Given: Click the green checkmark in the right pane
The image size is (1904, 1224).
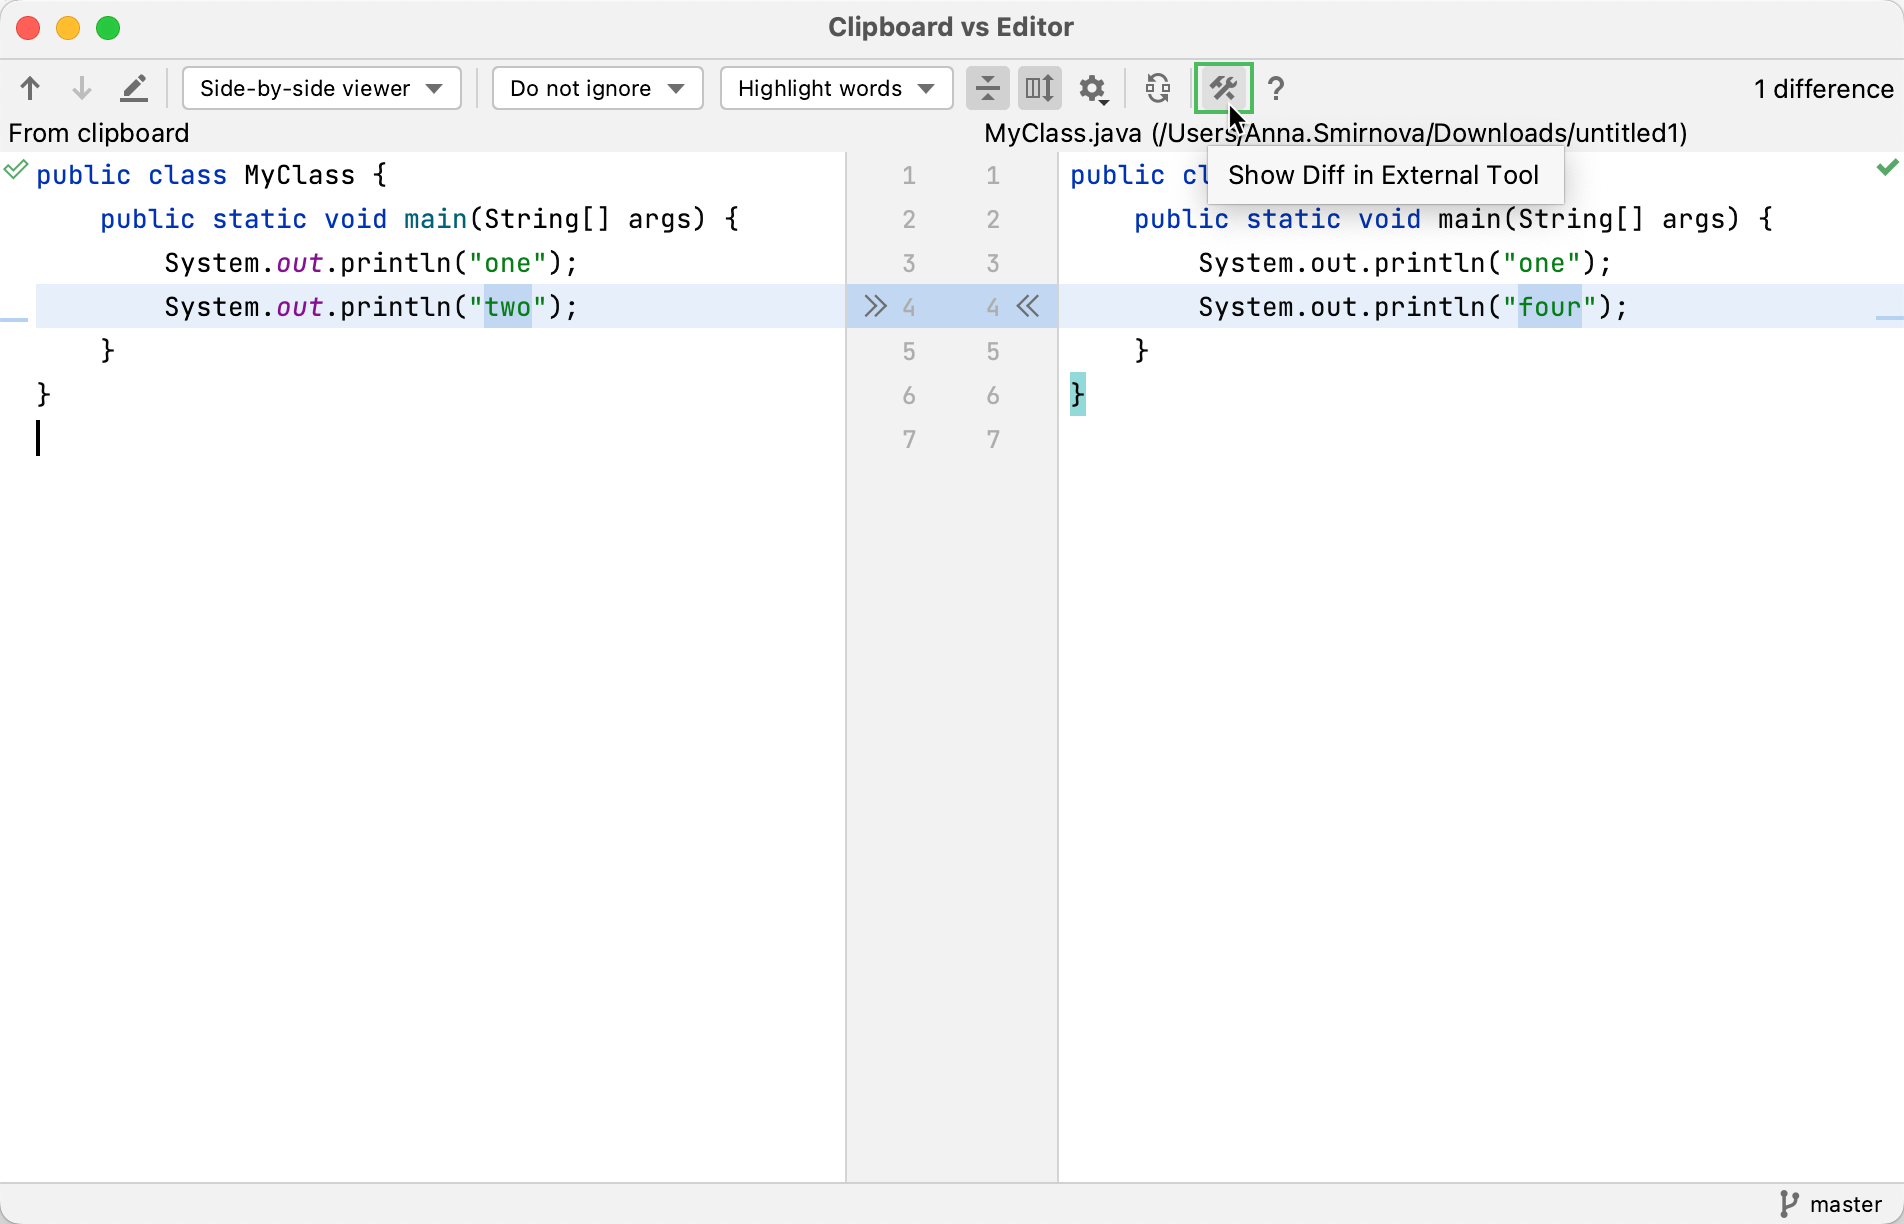Looking at the screenshot, I should (x=1887, y=168).
